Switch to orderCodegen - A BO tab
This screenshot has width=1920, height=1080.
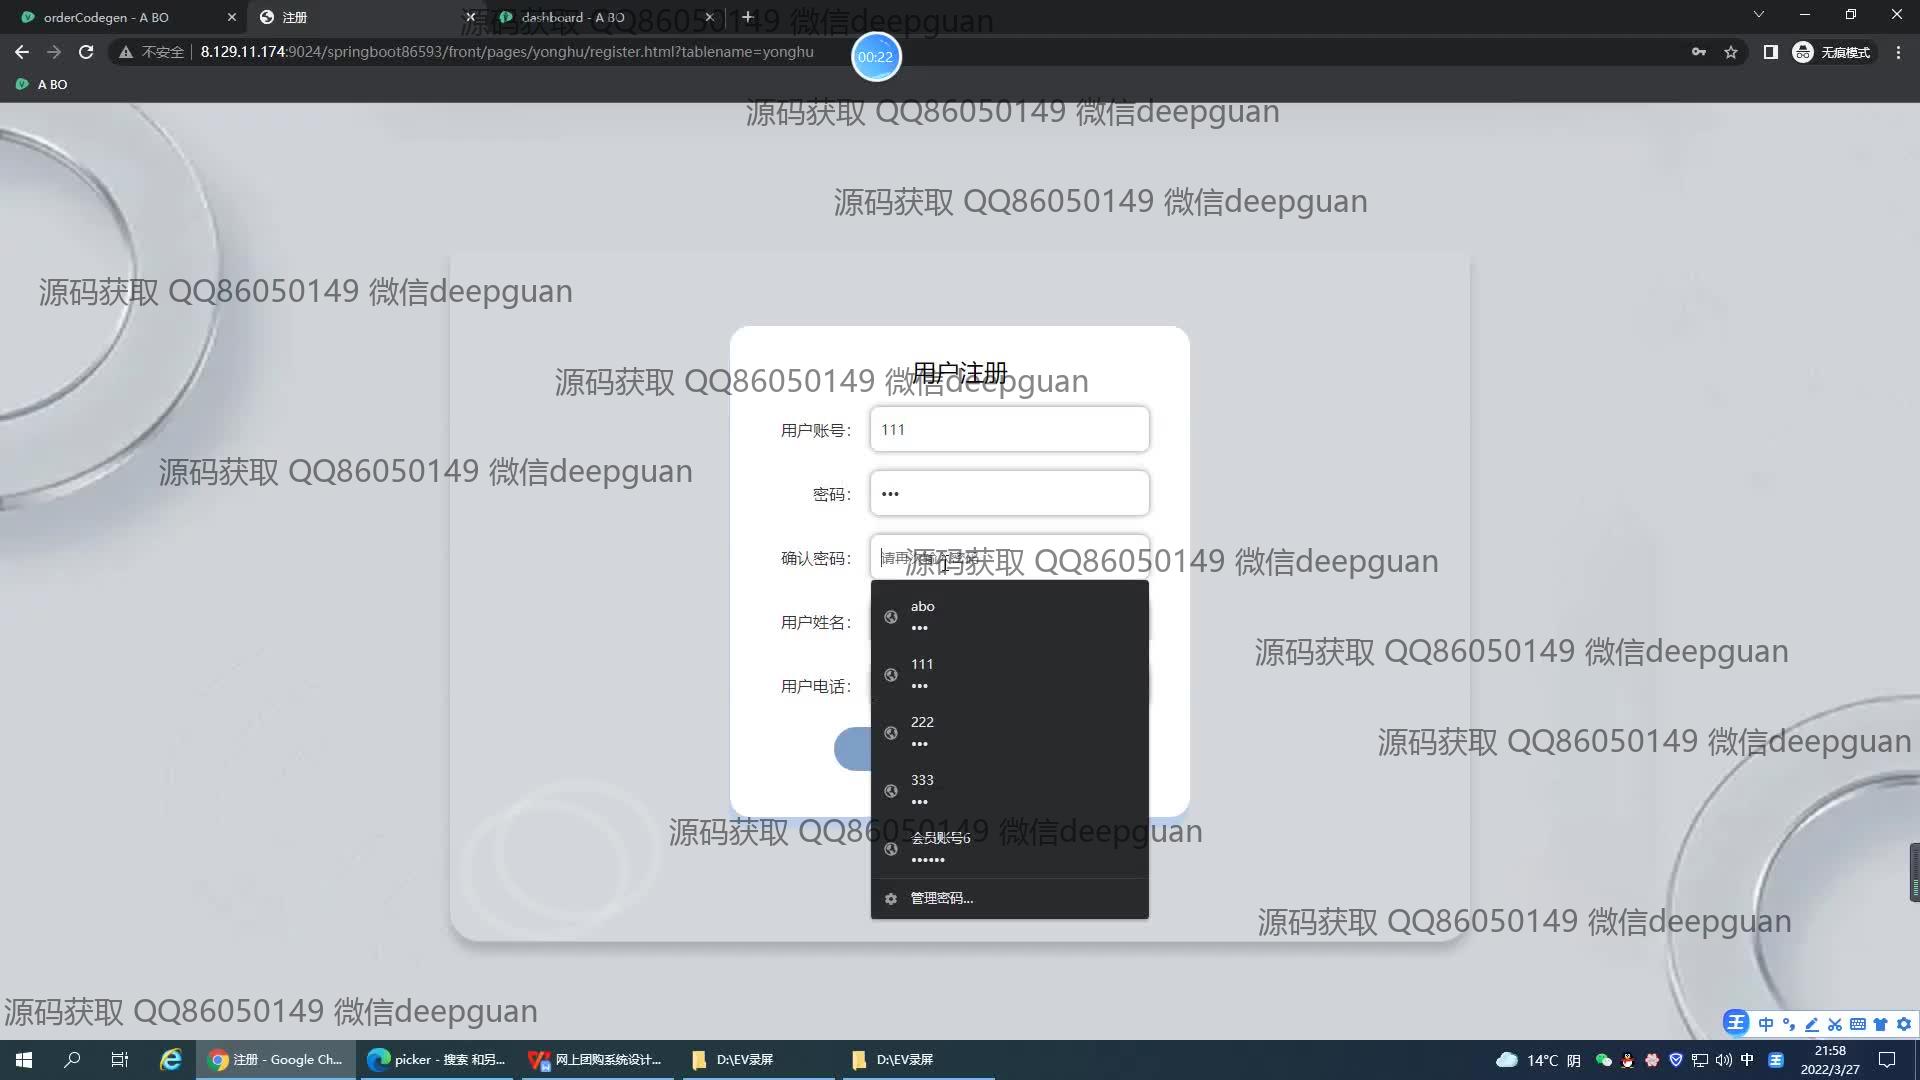click(x=107, y=17)
